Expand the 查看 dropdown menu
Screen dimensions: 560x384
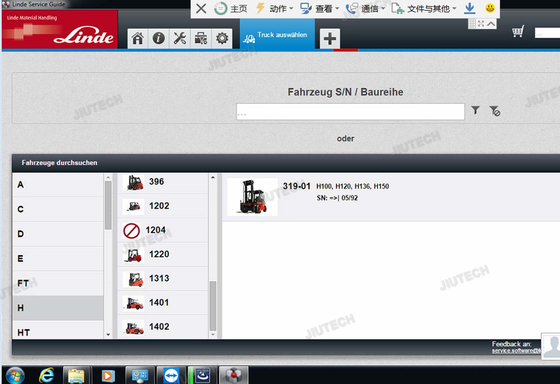click(x=319, y=9)
